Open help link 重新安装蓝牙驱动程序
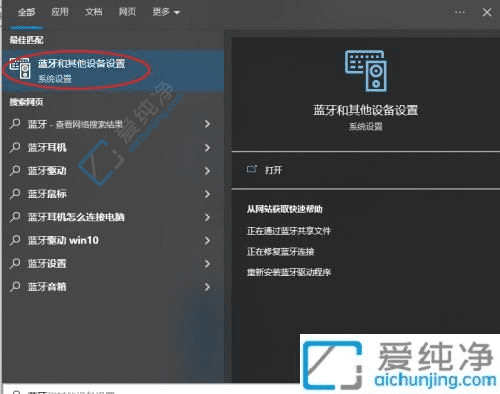 tap(289, 272)
